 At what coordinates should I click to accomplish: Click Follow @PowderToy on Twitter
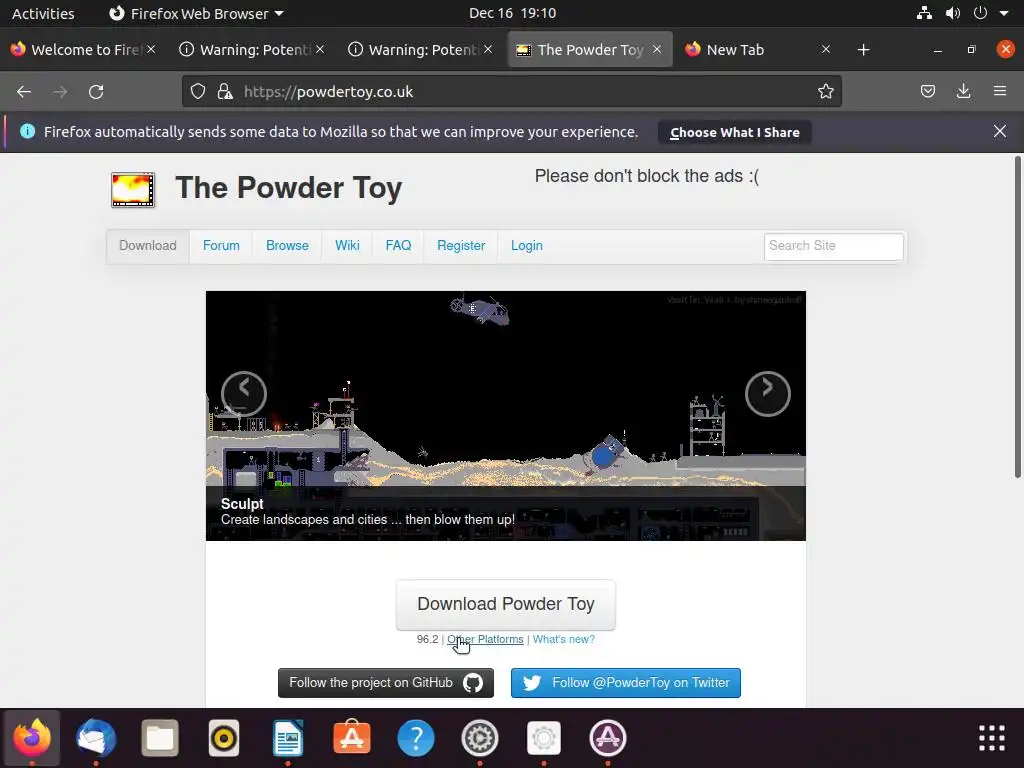coord(626,683)
